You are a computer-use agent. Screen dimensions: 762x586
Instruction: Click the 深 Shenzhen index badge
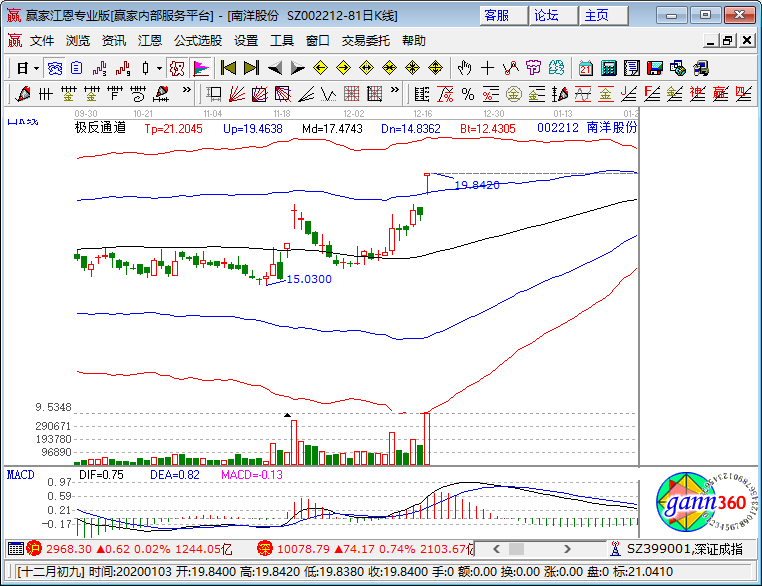tap(265, 549)
